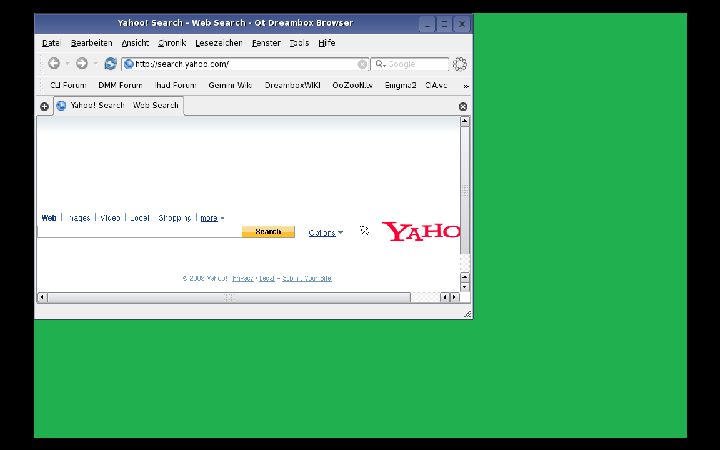Click the search engine magnifier icon
Viewport: 720px width, 450px height.
(379, 64)
